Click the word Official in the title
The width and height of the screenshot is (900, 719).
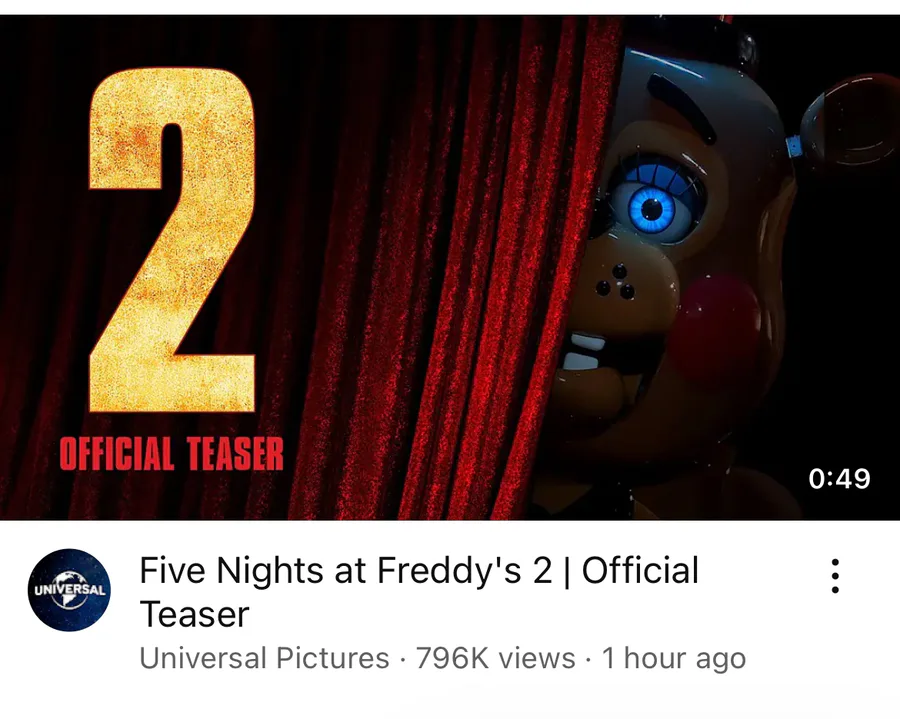tap(640, 571)
